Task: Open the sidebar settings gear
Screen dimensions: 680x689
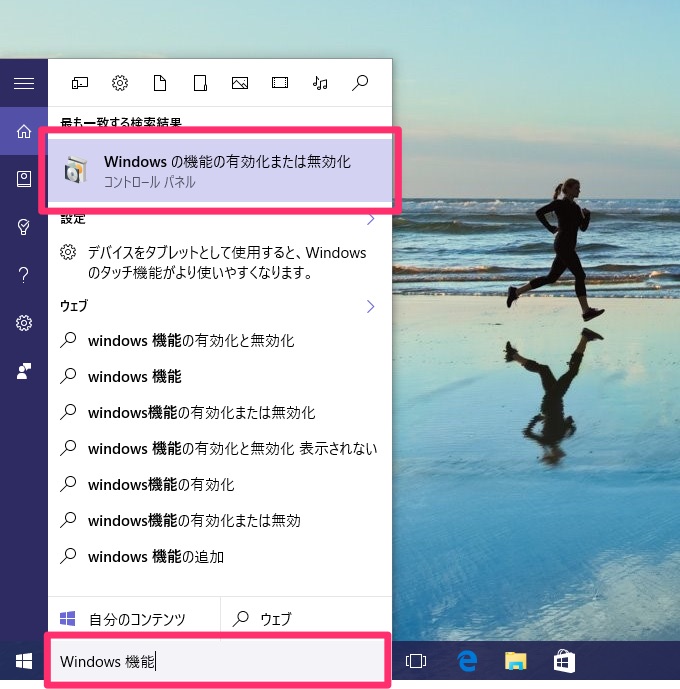Action: [24, 323]
